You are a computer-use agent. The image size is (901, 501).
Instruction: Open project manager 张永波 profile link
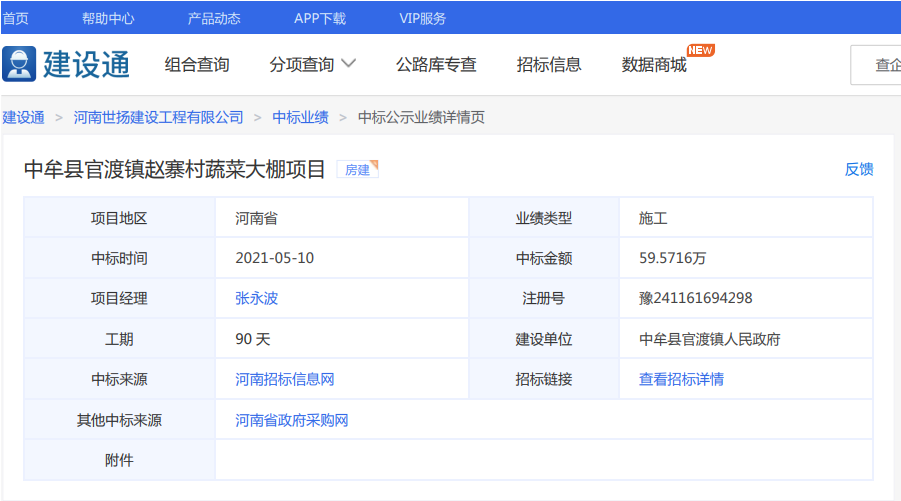coord(256,298)
